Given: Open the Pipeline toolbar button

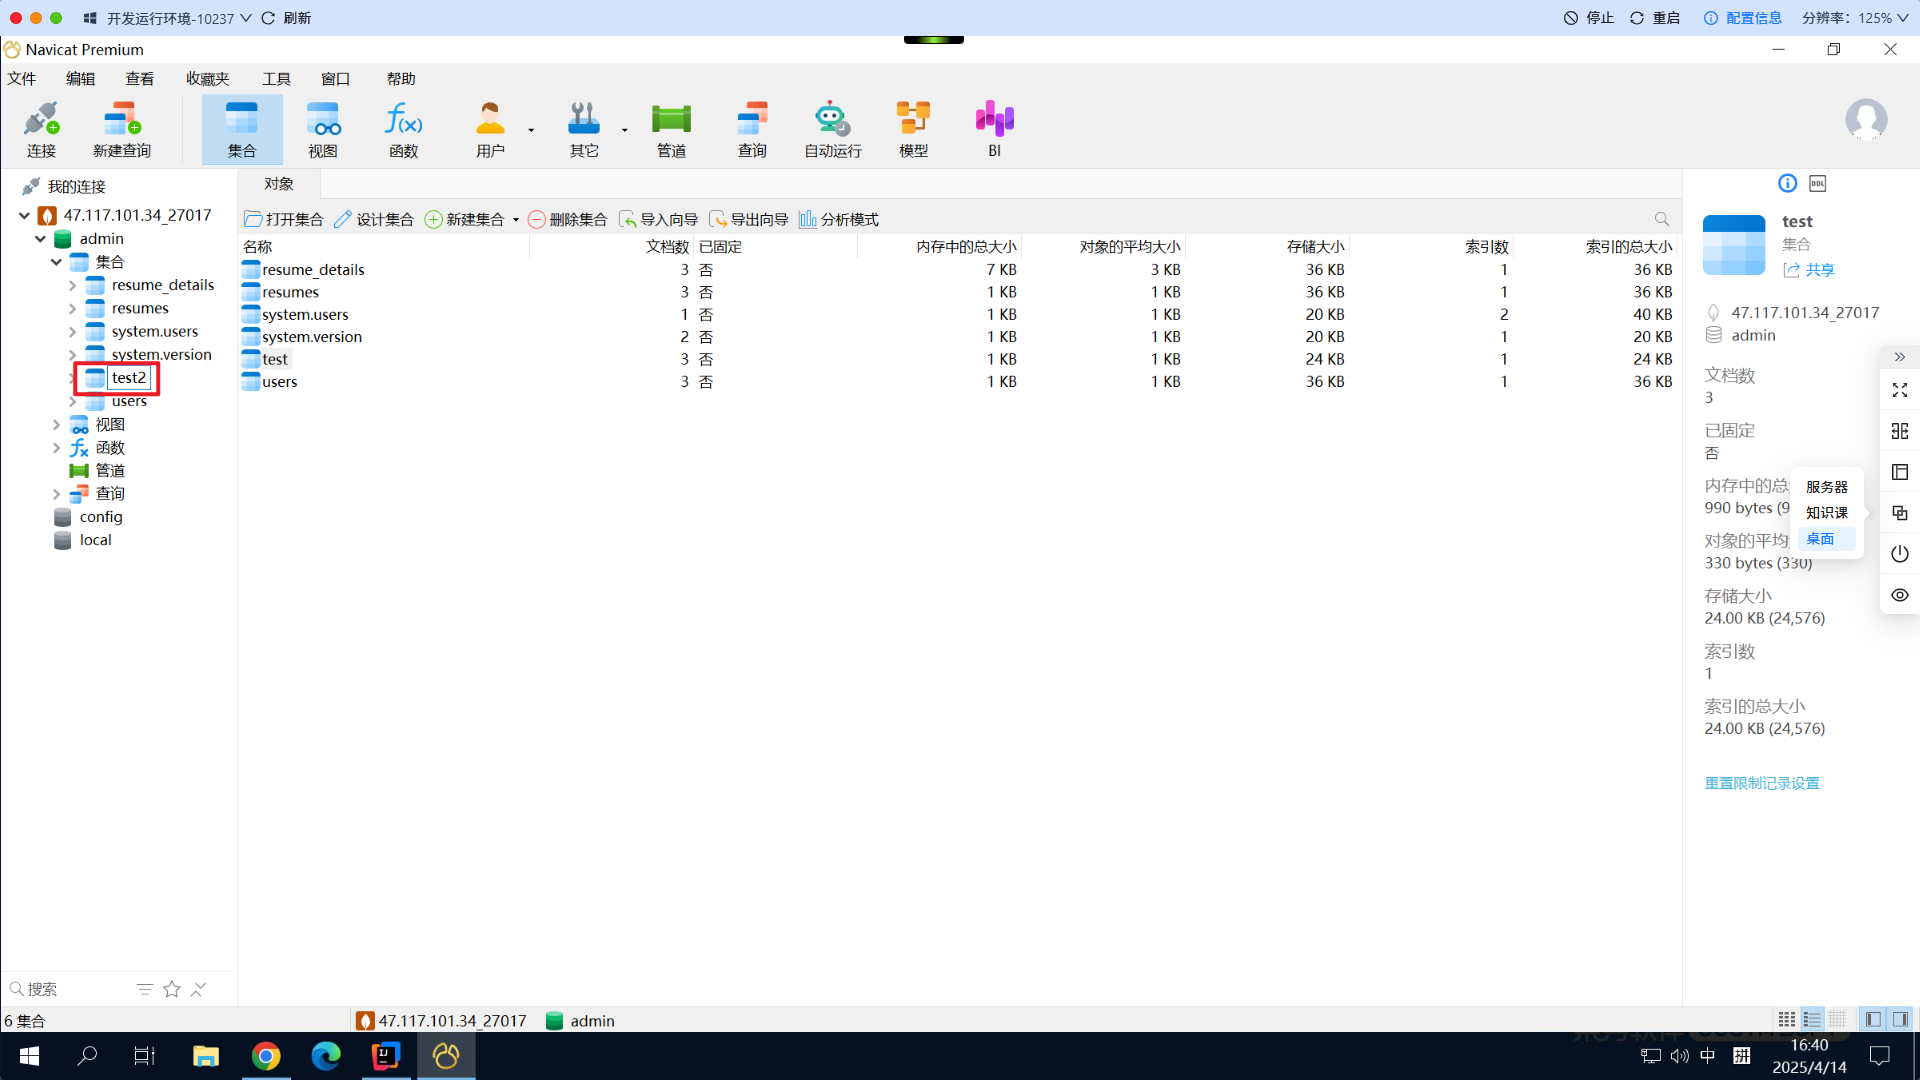Looking at the screenshot, I should [x=671, y=130].
